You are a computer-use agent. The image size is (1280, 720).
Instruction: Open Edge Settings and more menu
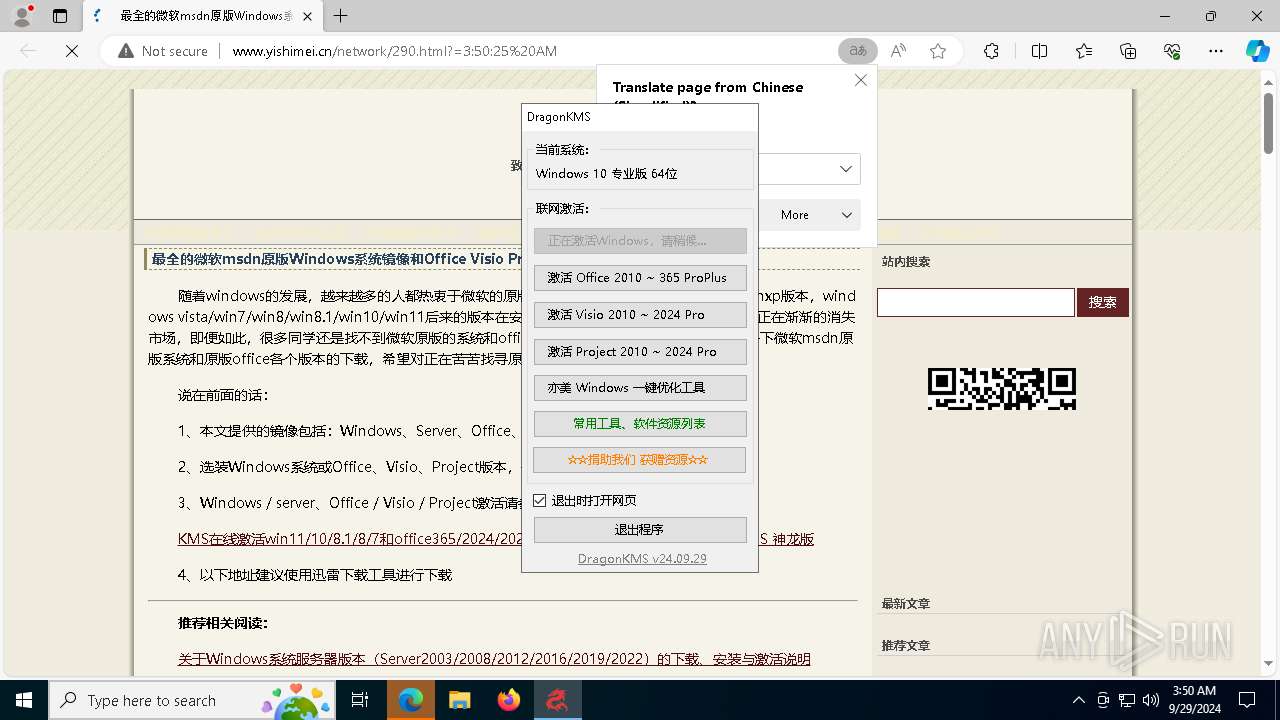(x=1216, y=51)
